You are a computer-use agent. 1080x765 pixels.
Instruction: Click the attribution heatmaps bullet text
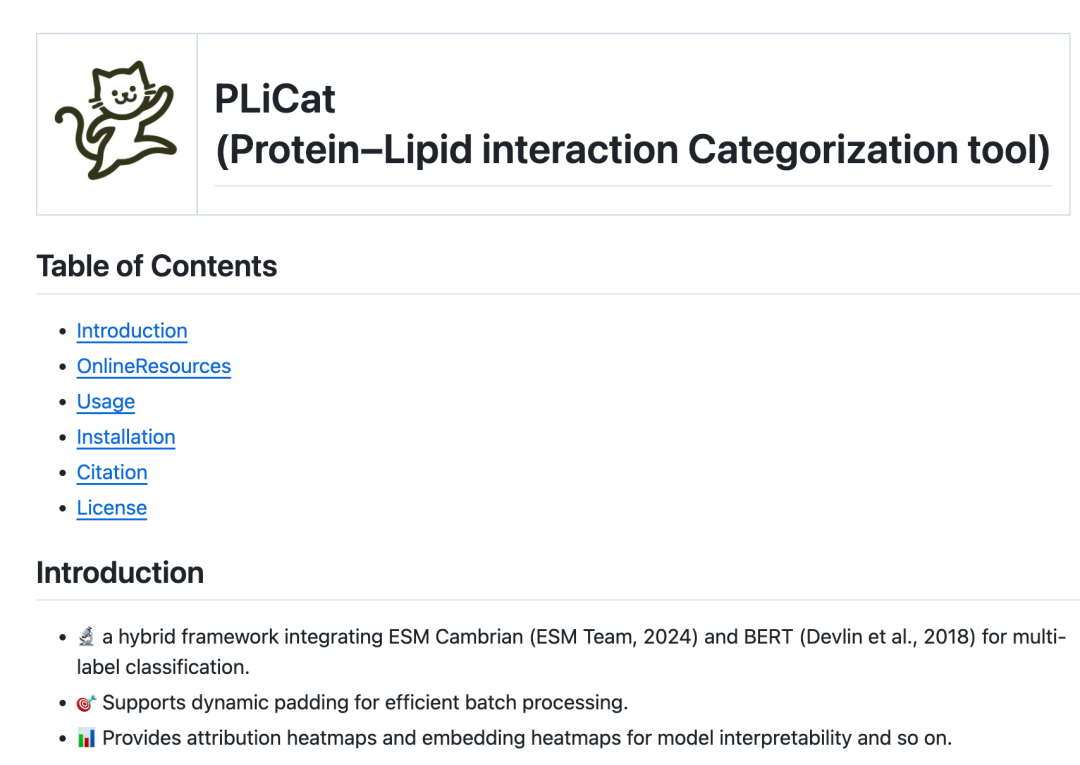click(x=527, y=739)
